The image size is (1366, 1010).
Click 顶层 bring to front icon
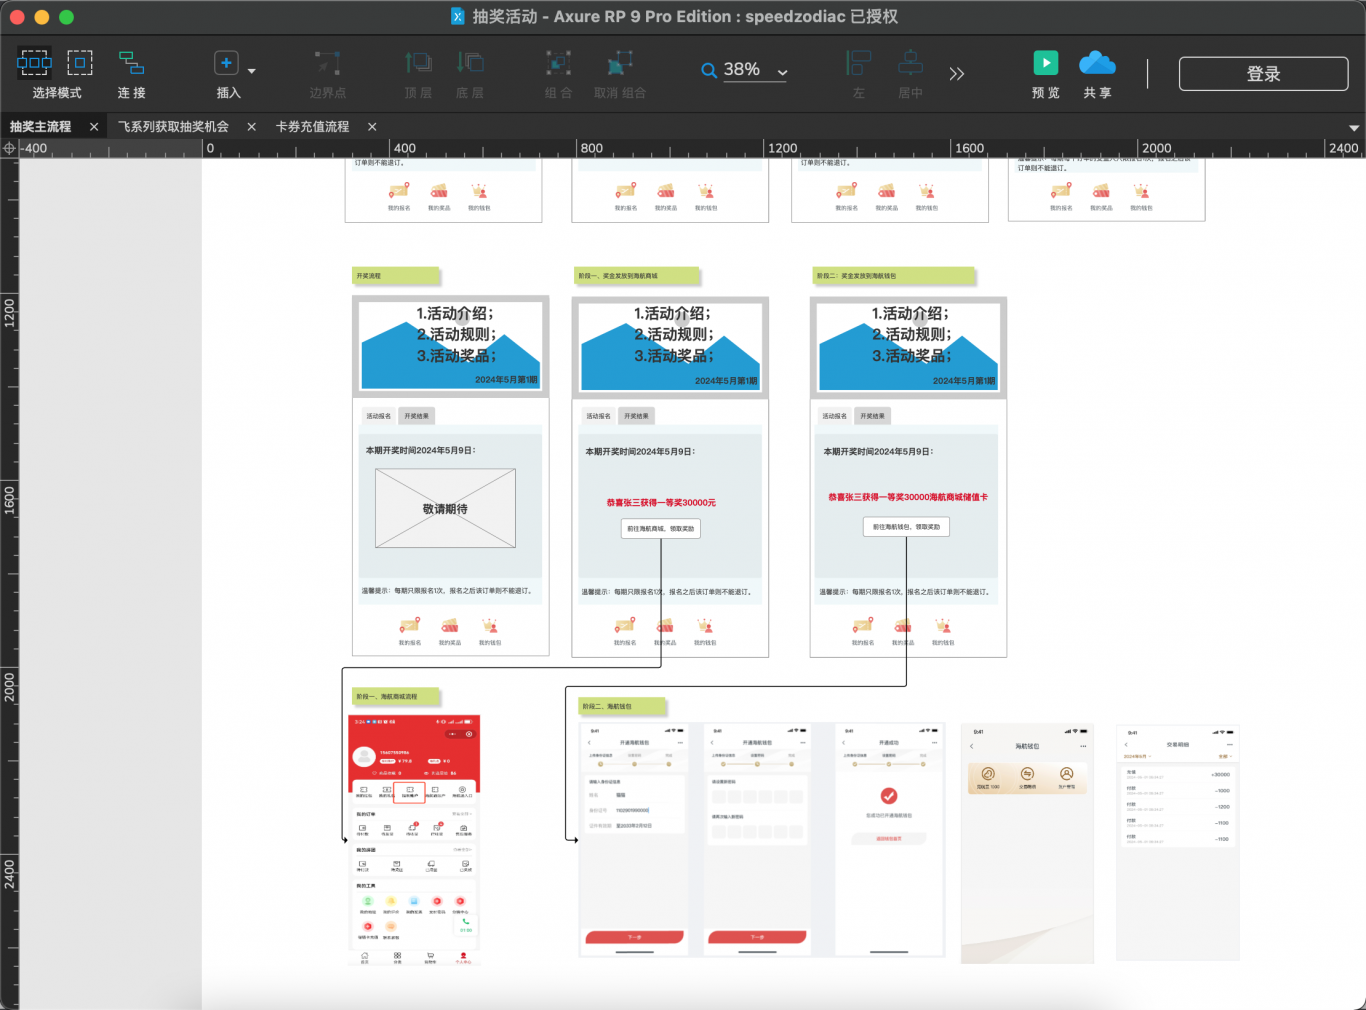coord(418,63)
